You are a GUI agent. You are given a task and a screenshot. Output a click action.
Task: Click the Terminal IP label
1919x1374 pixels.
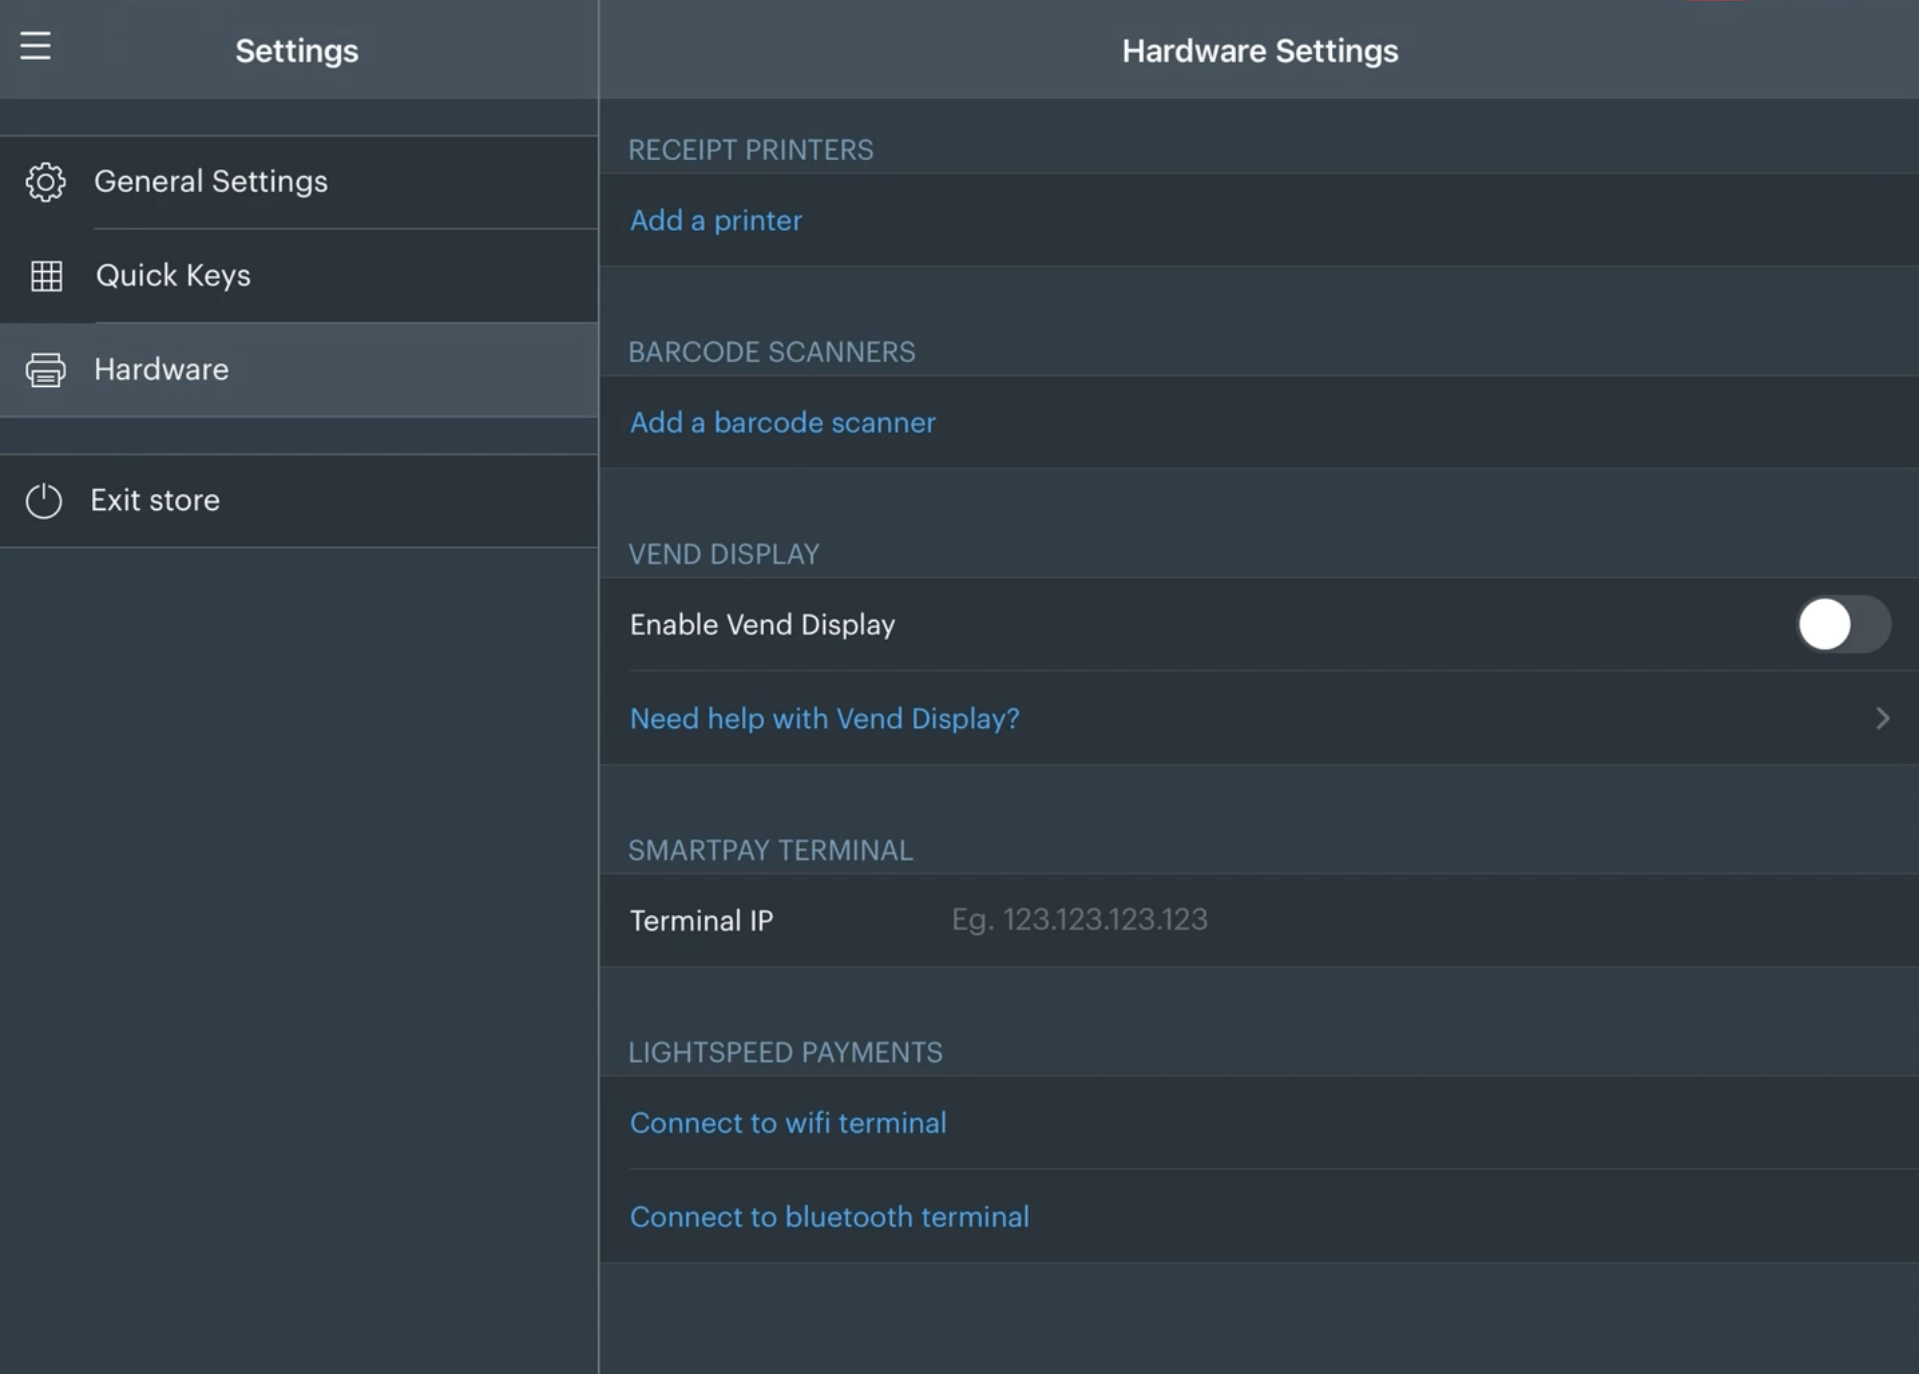point(701,921)
